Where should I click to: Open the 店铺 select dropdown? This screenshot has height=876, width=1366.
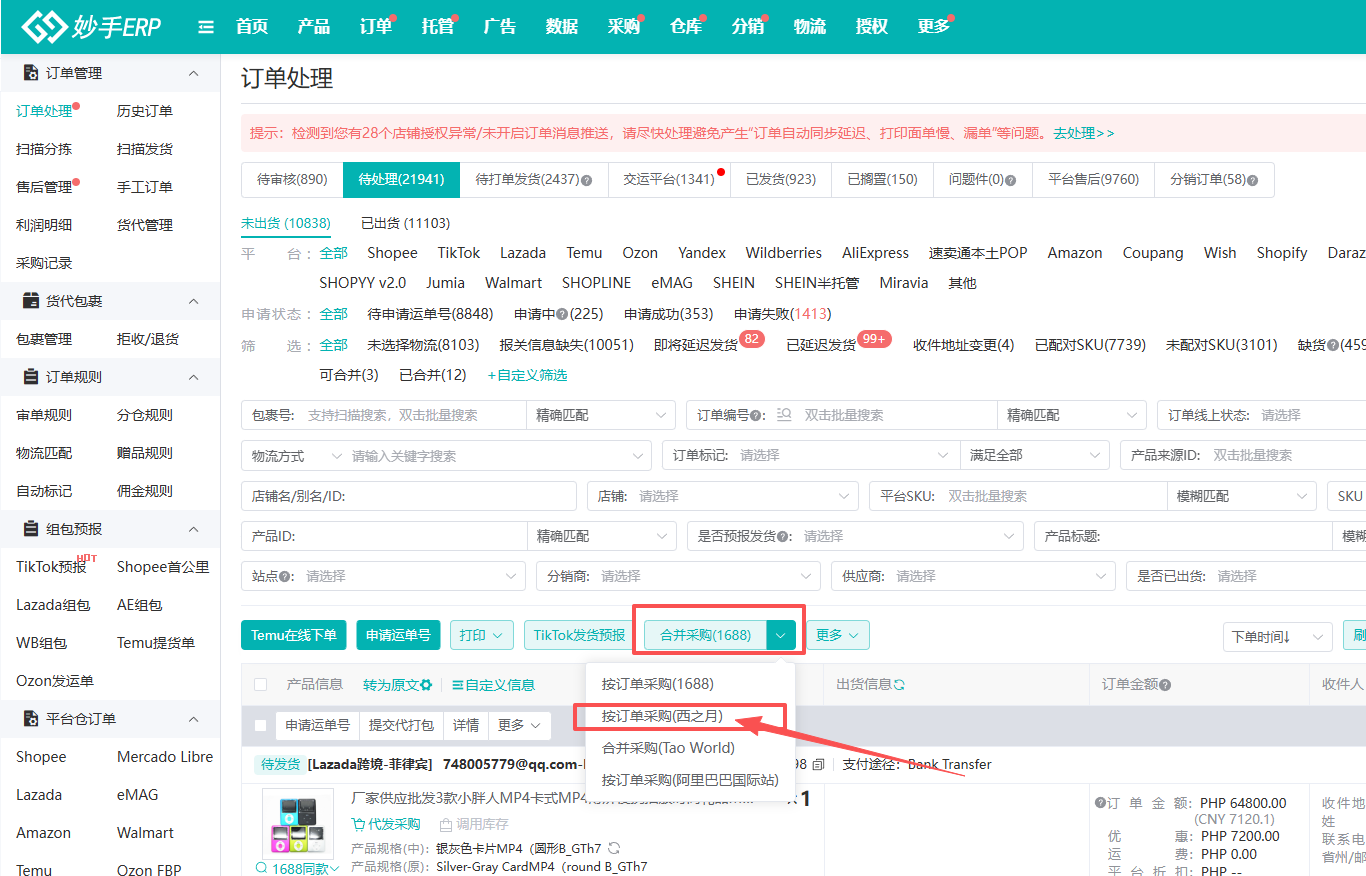(723, 496)
